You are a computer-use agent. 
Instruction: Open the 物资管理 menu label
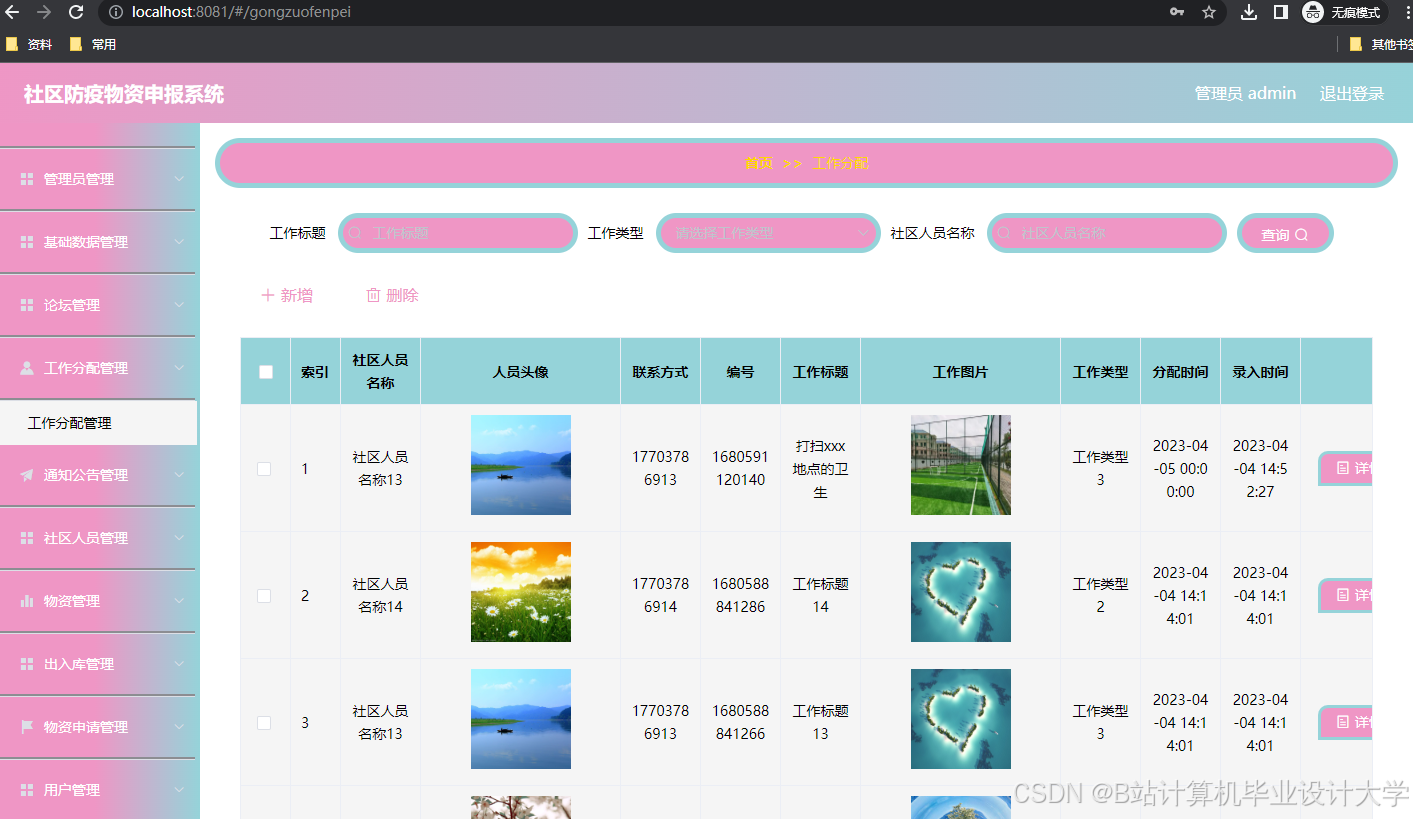[x=72, y=601]
